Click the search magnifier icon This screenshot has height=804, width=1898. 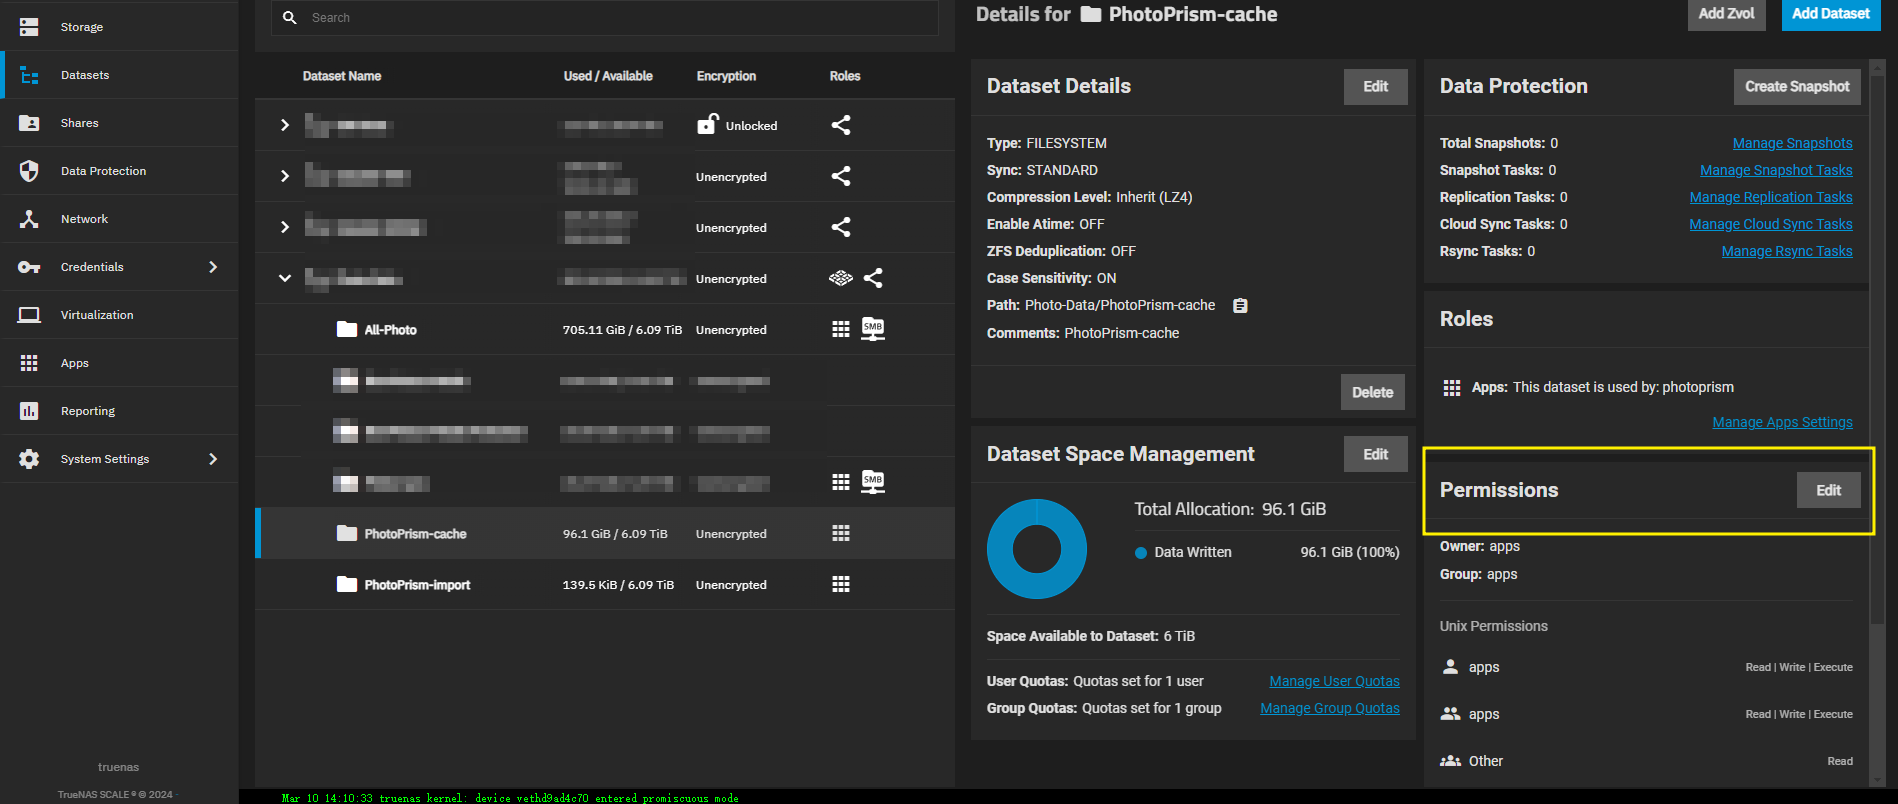[x=290, y=18]
